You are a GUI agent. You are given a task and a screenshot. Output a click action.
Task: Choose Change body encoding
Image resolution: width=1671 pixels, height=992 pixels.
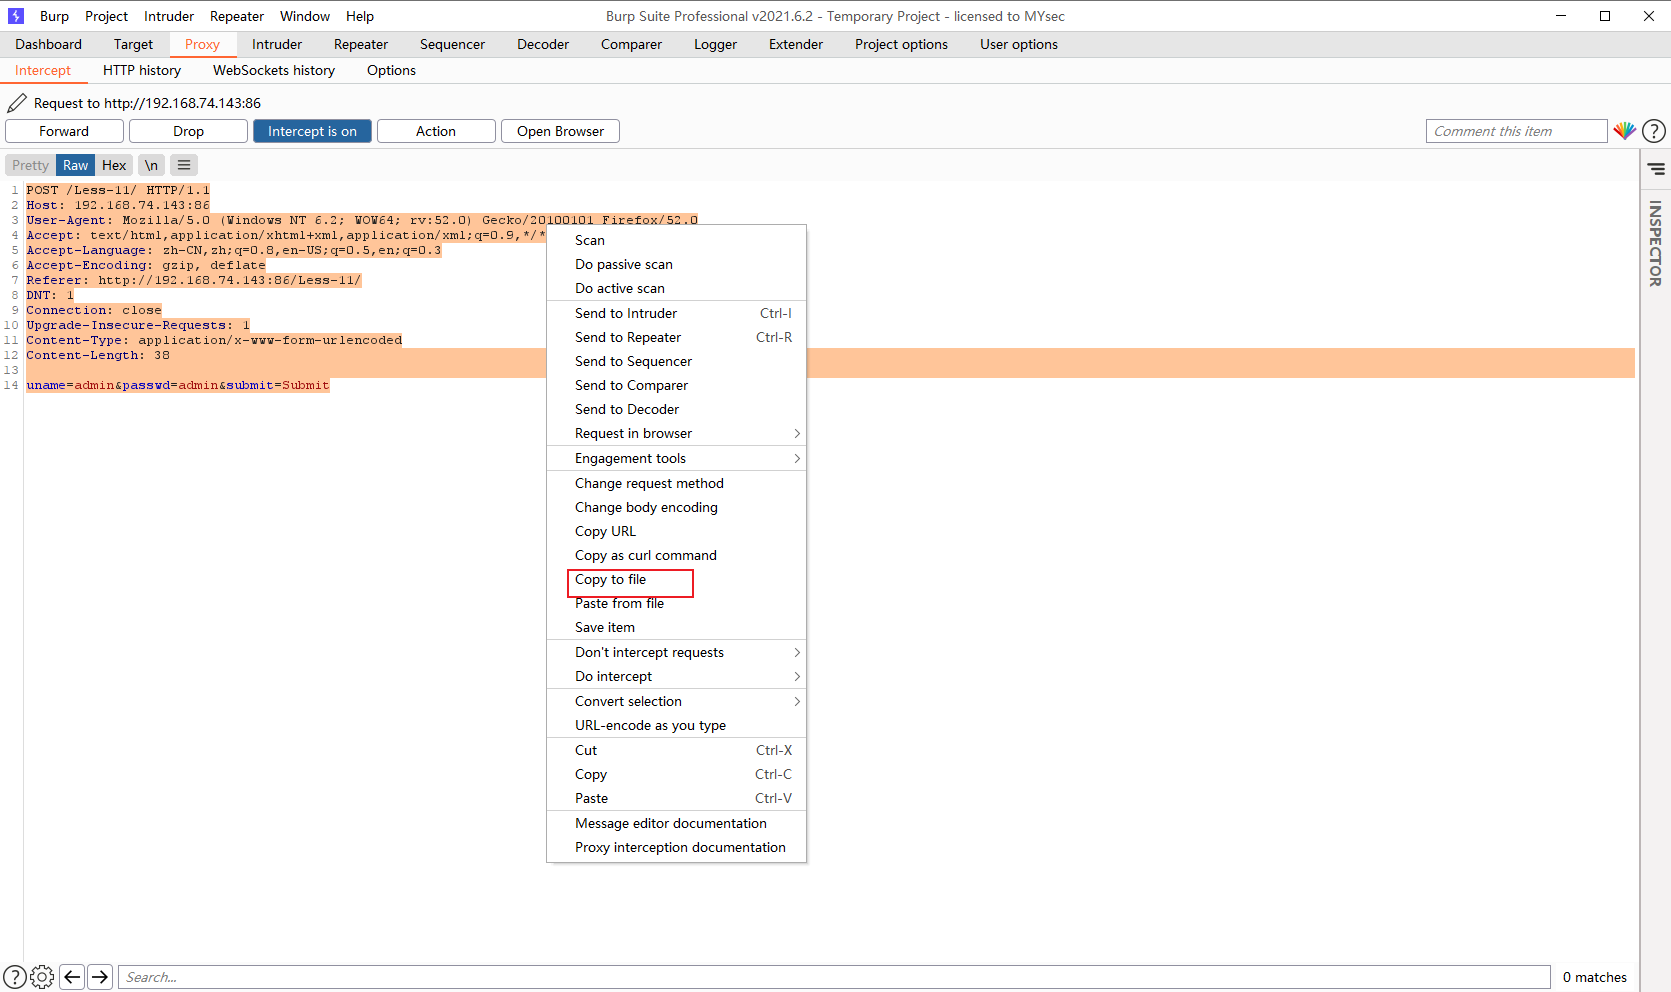[676, 507]
